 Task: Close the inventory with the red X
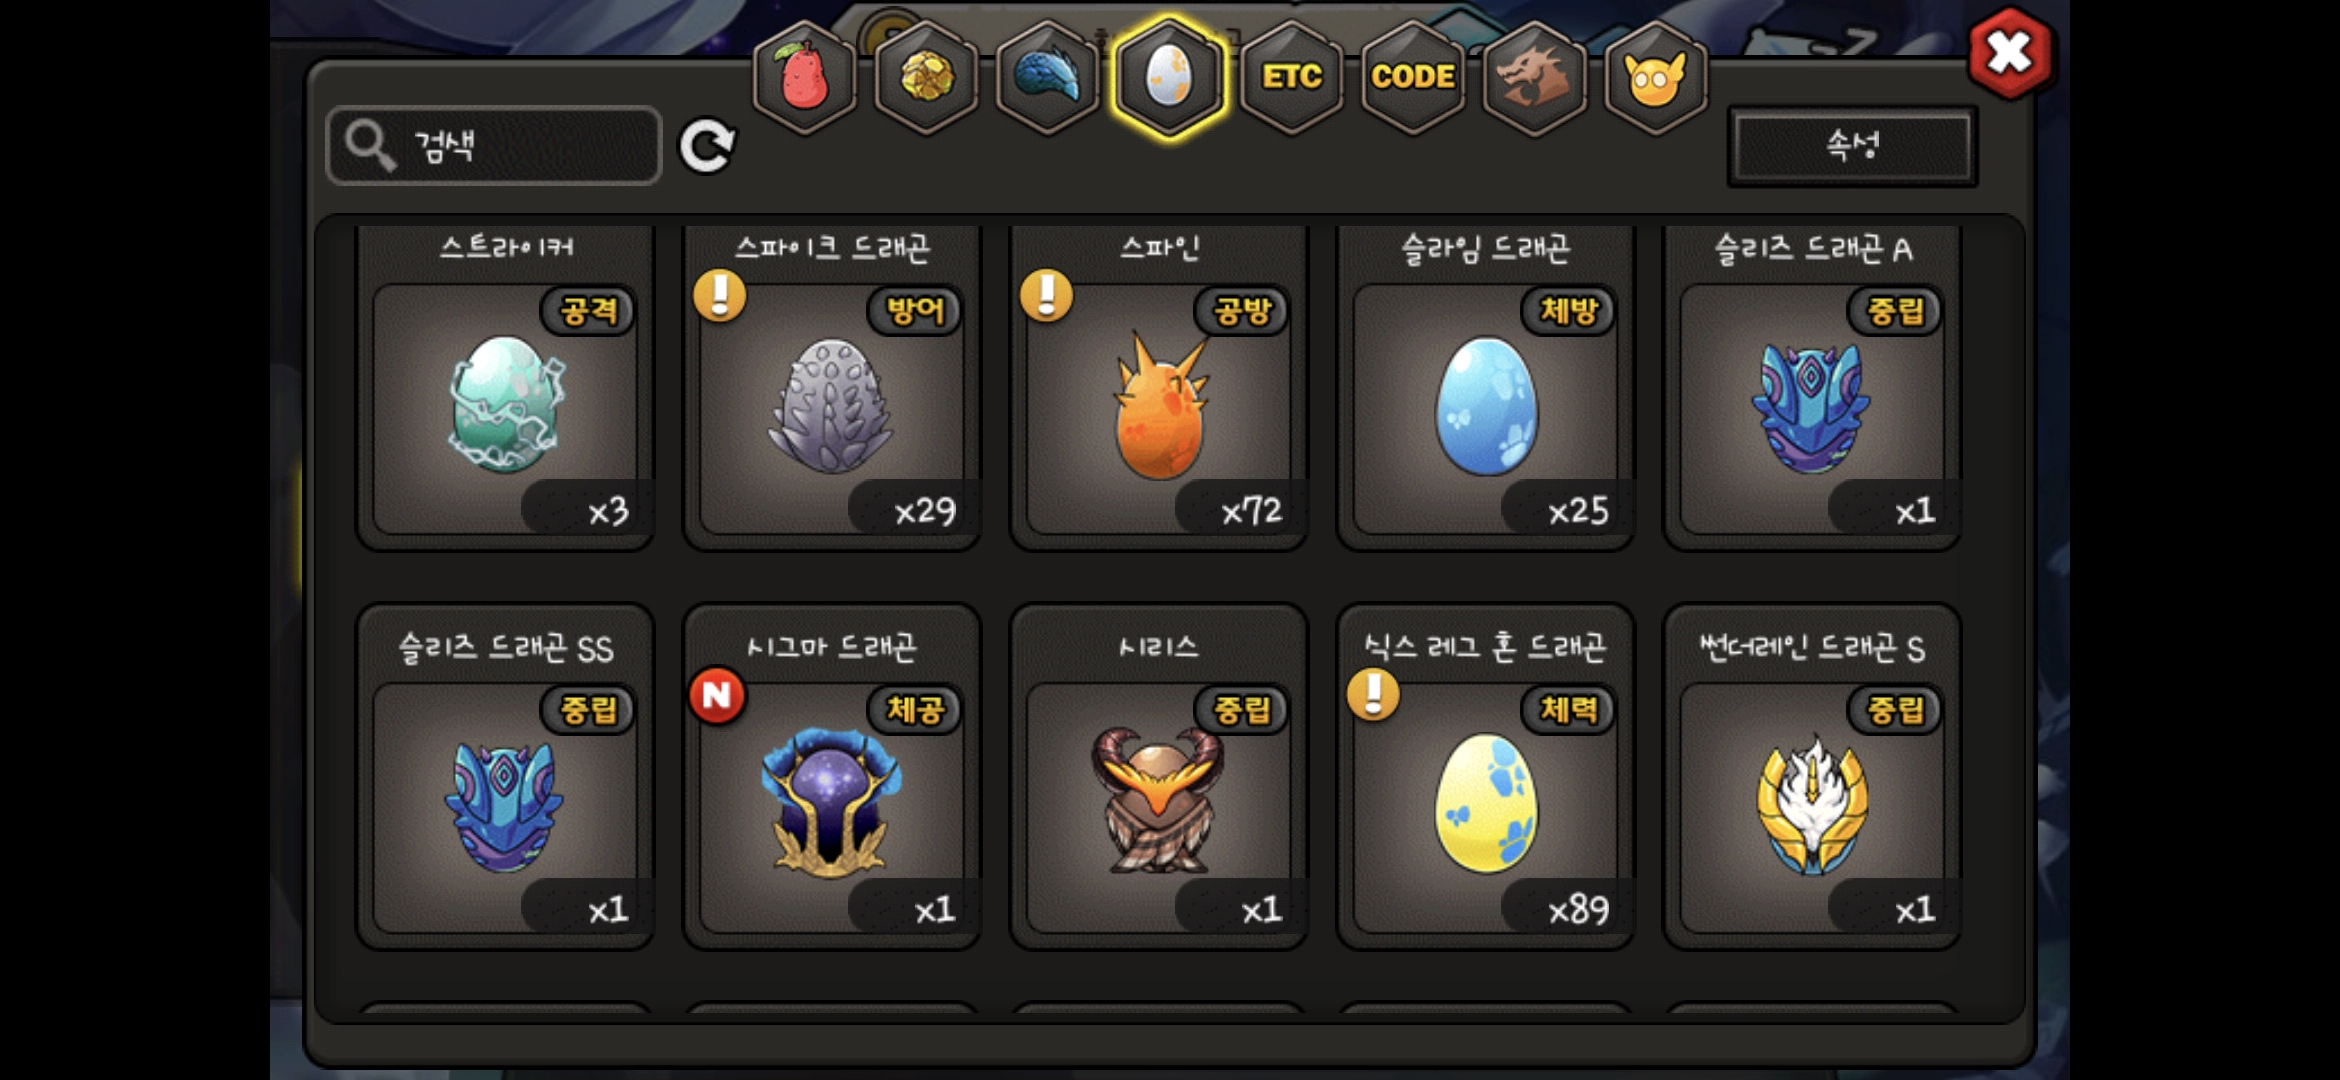click(2009, 53)
